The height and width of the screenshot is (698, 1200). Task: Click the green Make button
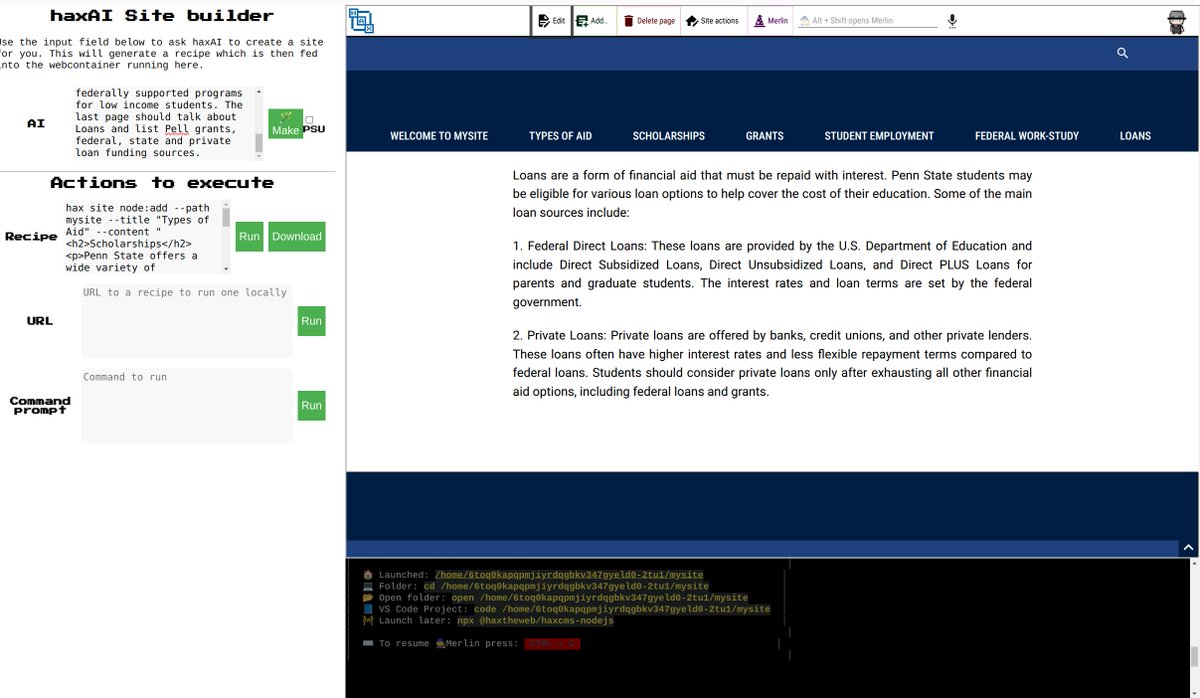(285, 124)
